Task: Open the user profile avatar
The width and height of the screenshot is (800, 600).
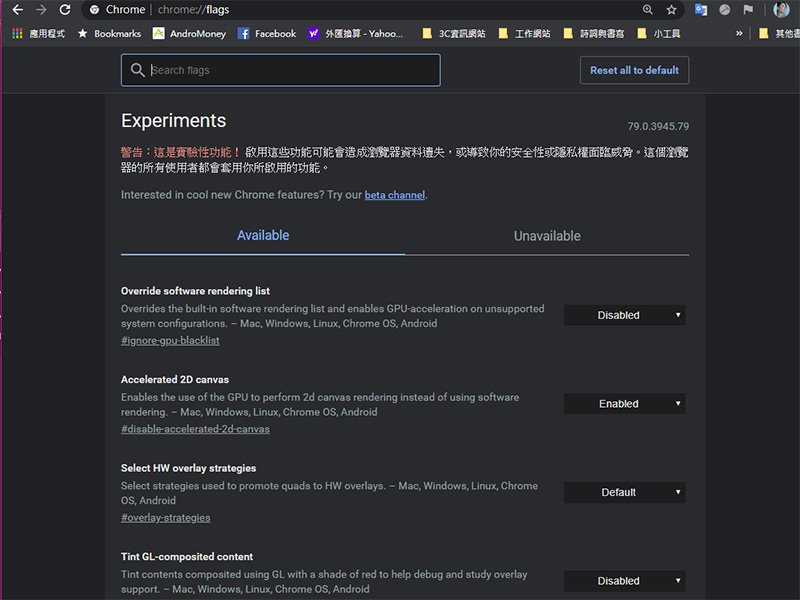Action: 781,10
